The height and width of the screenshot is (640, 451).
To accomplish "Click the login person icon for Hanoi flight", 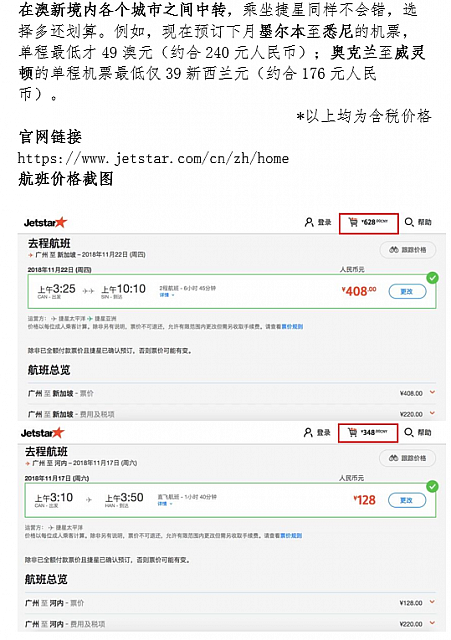I will 308,432.
